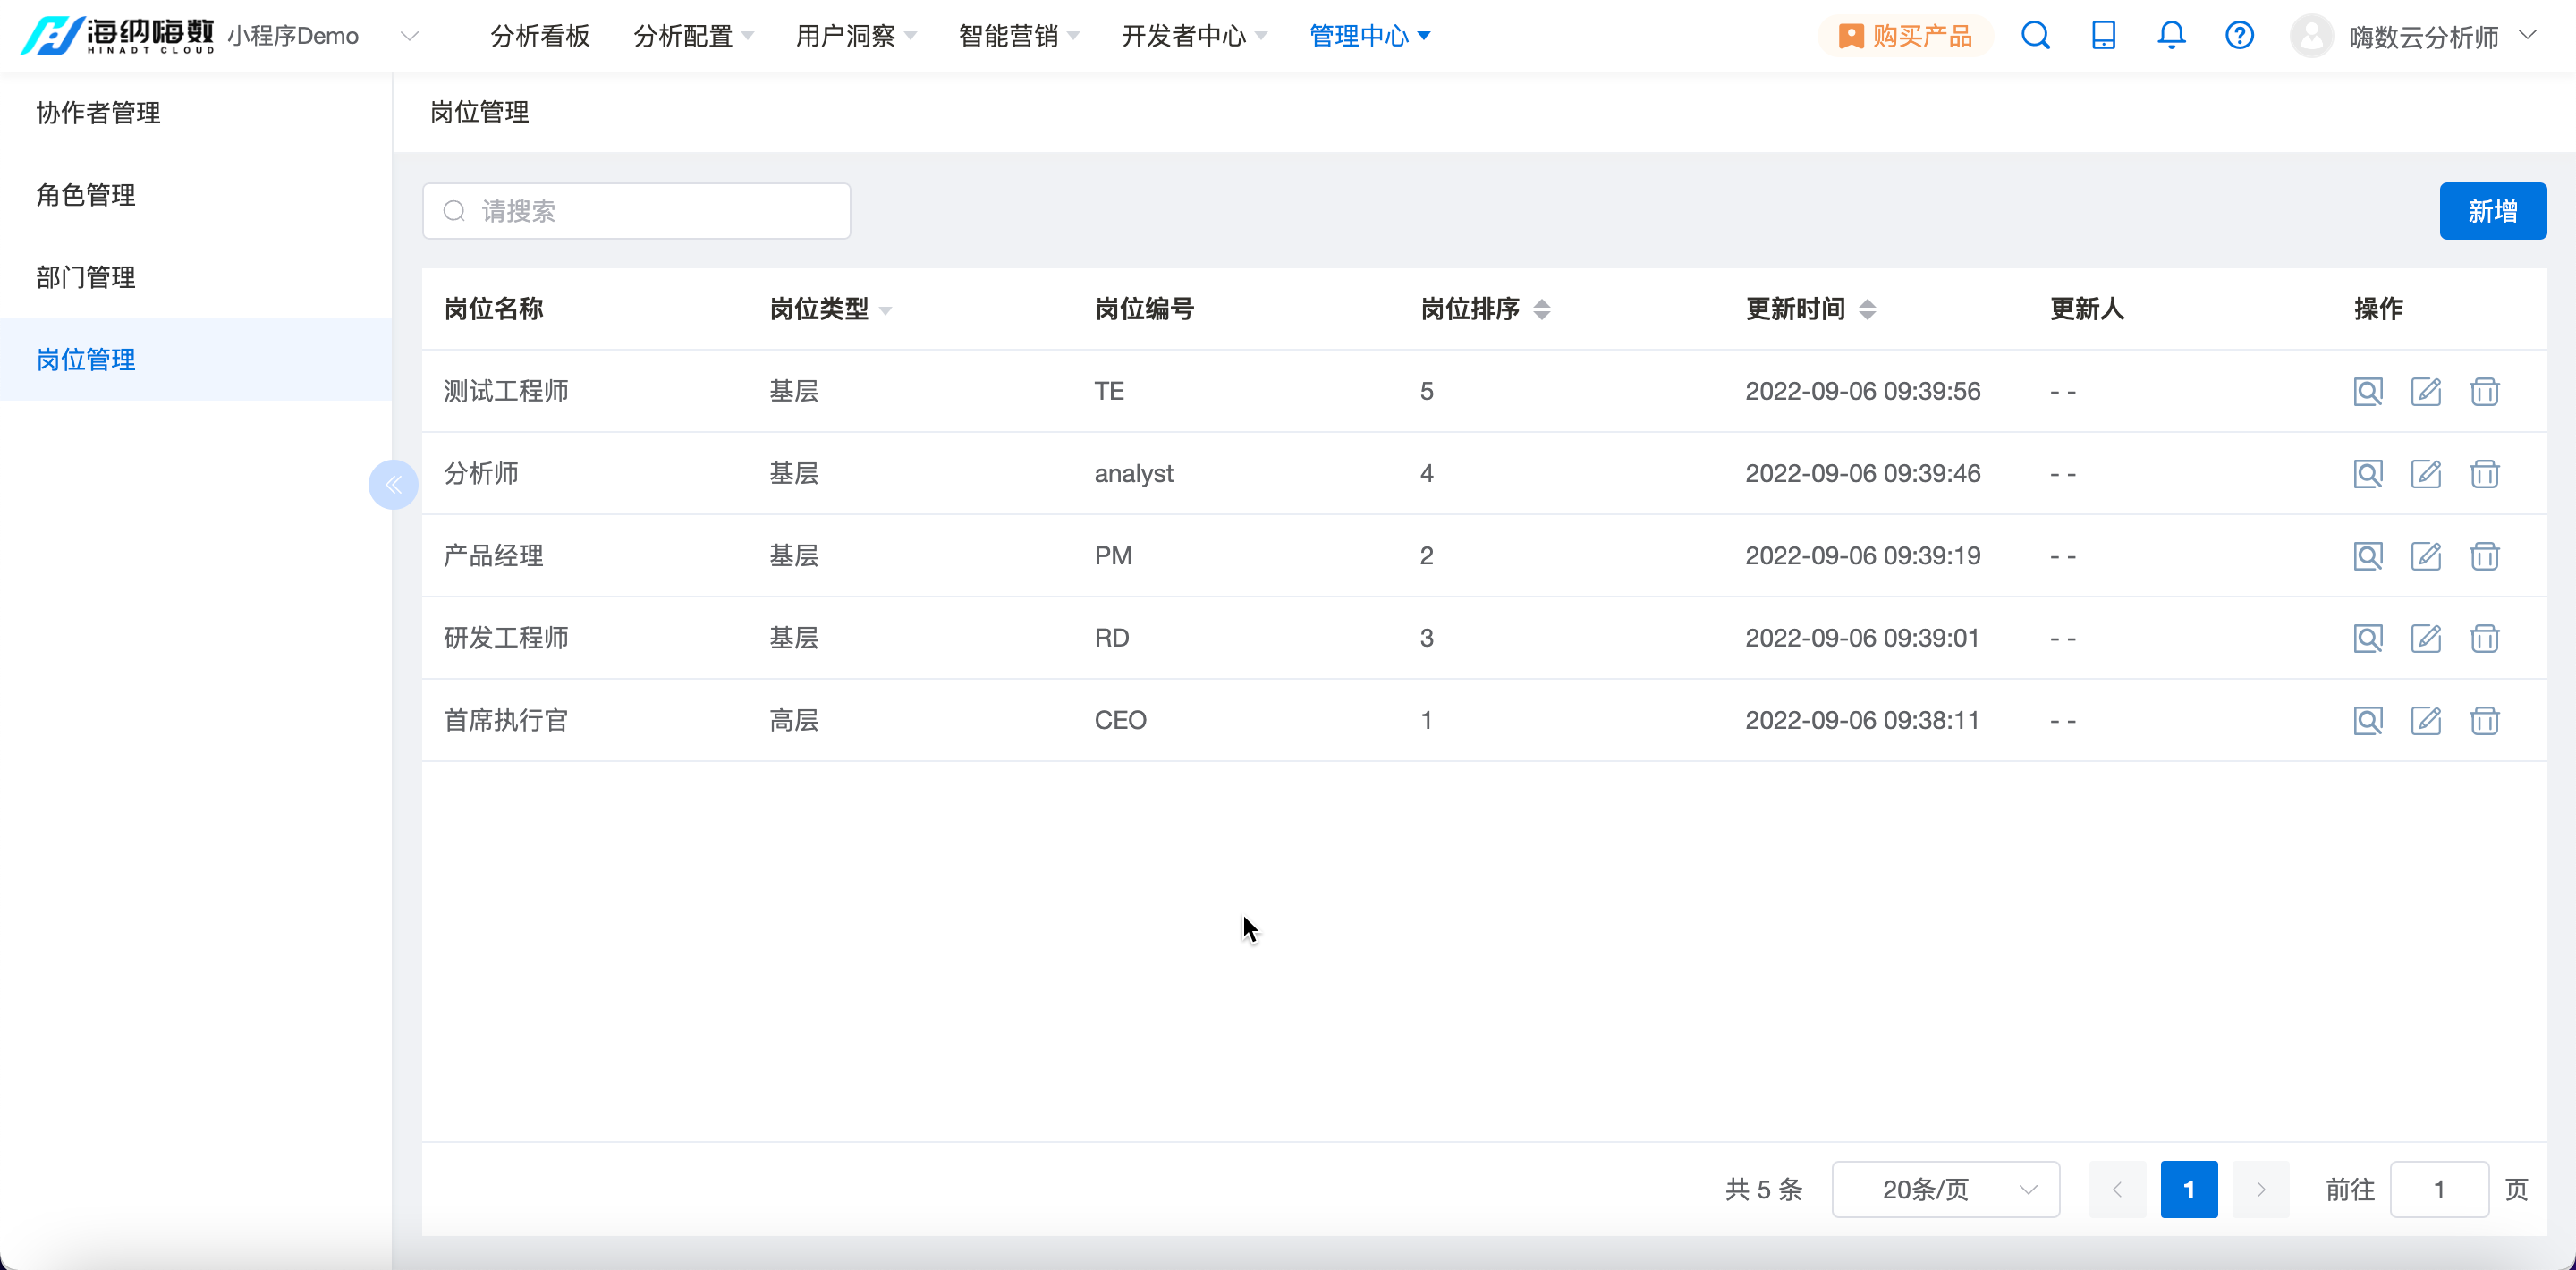Click the 购买产品 button

(x=1905, y=36)
